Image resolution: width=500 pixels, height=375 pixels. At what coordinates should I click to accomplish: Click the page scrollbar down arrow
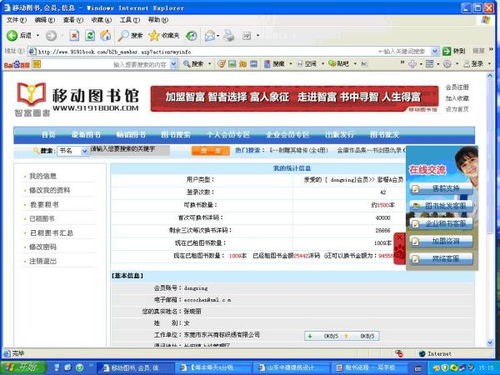pos(490,342)
